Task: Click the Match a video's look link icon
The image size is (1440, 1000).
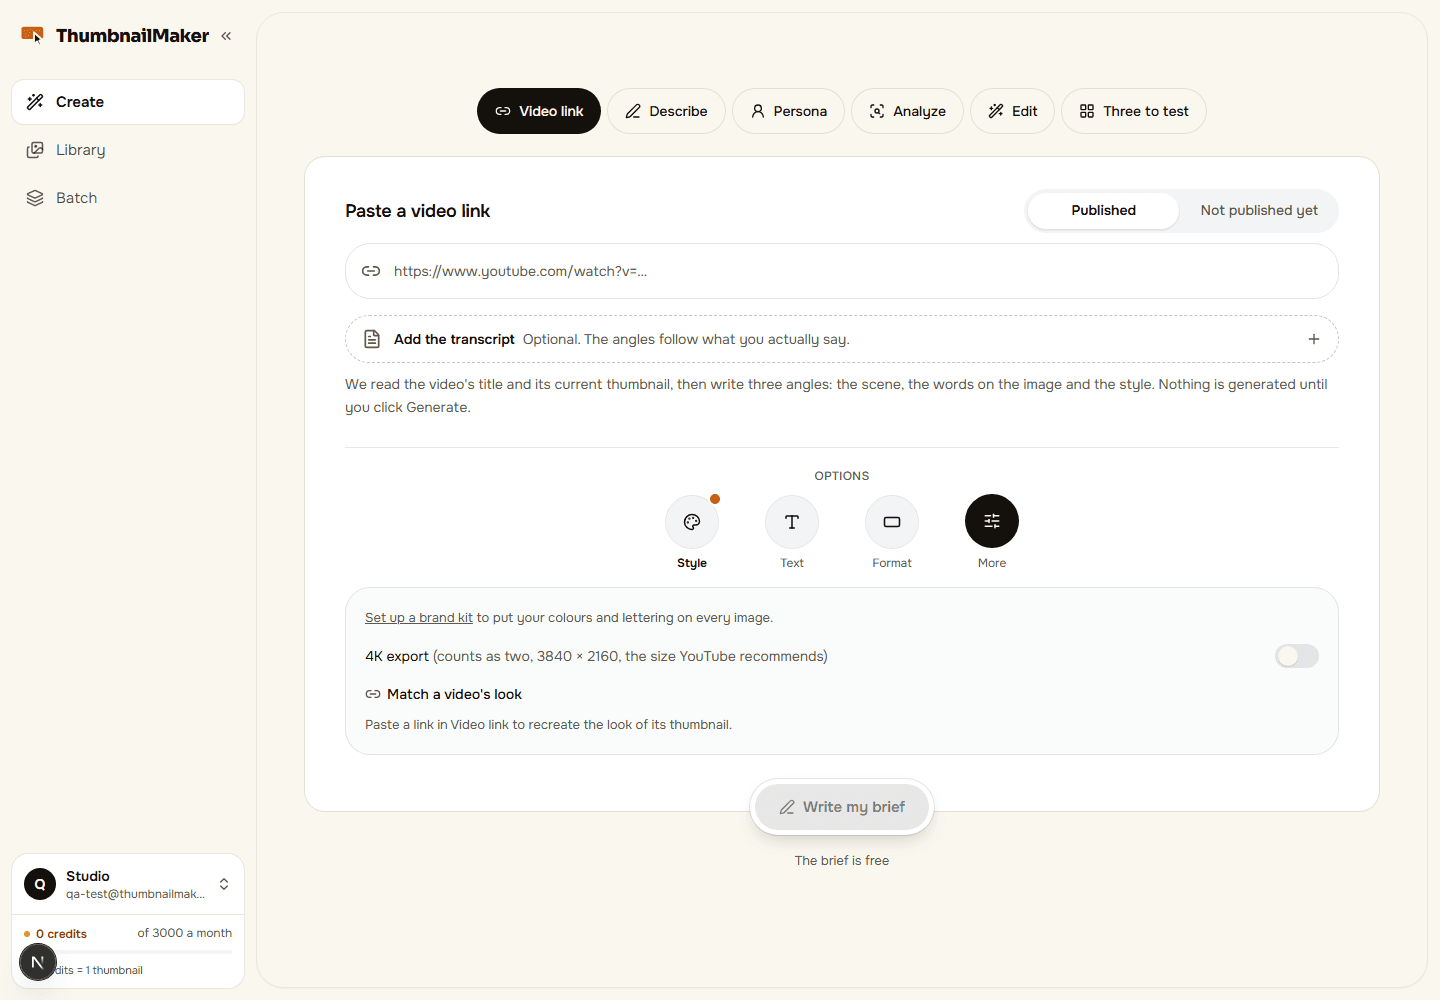Action: 373,694
